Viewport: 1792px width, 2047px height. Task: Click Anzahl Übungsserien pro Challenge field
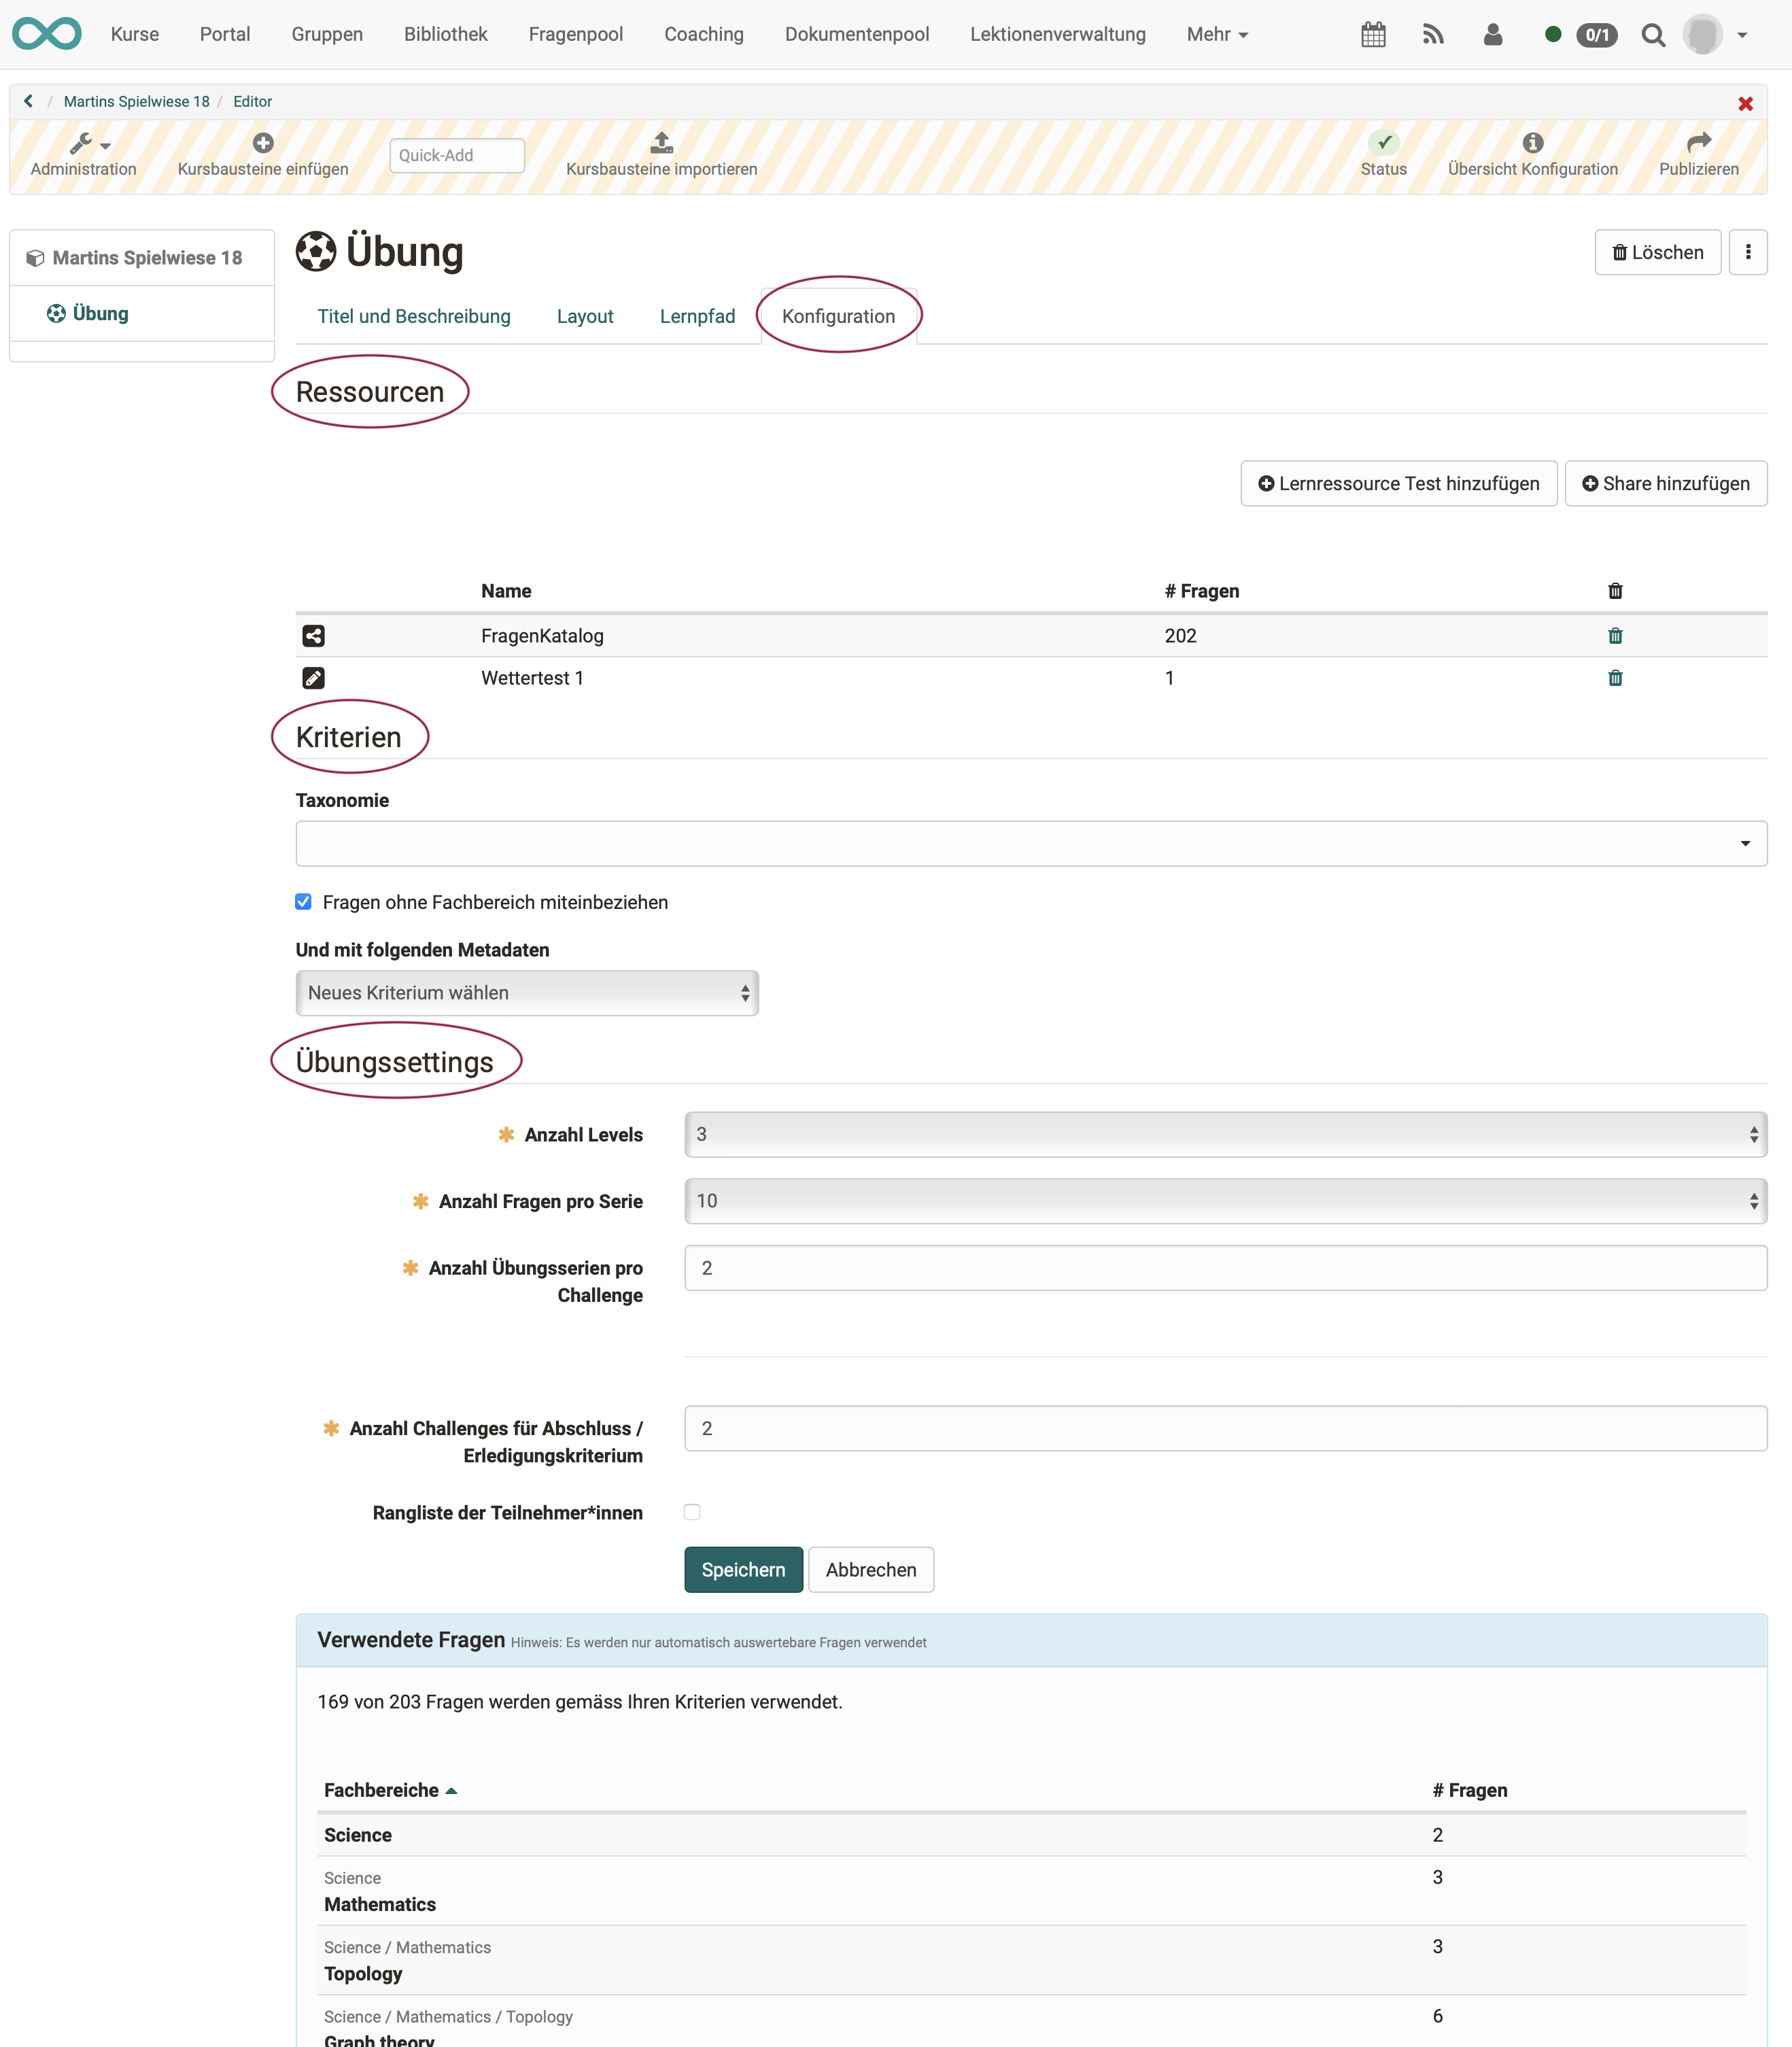point(1225,1268)
